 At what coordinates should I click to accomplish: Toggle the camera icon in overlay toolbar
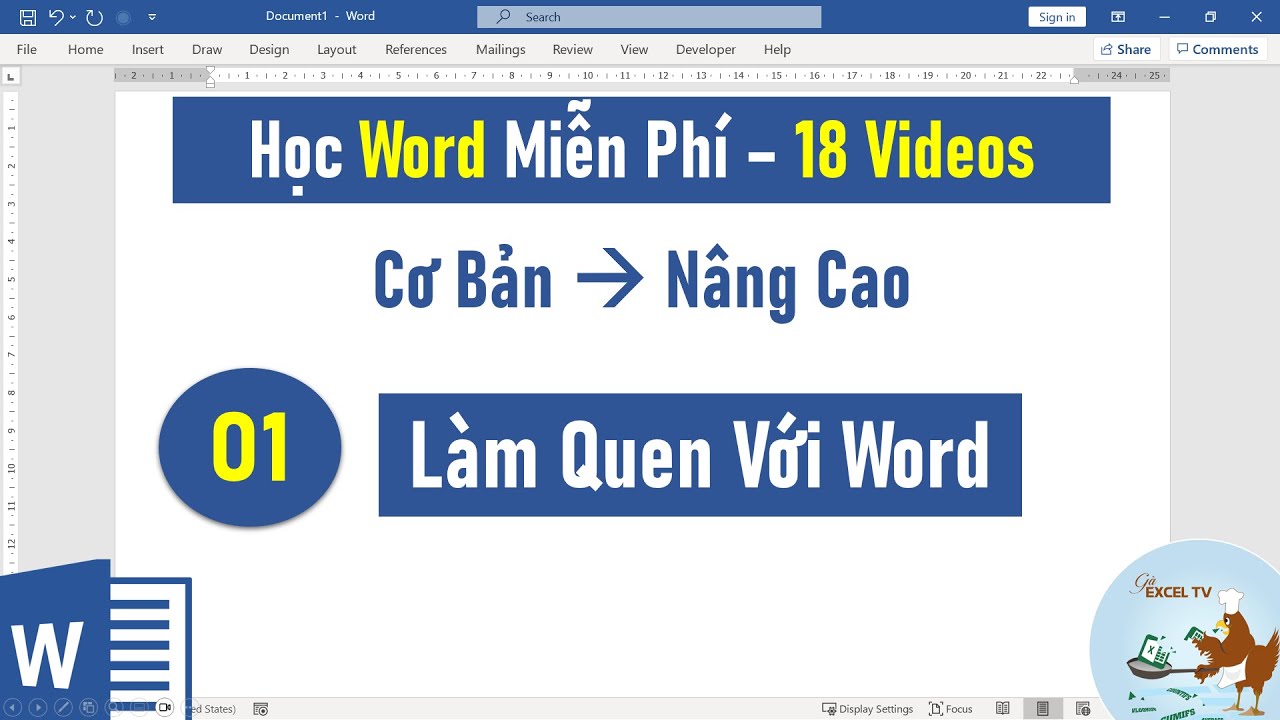[165, 707]
